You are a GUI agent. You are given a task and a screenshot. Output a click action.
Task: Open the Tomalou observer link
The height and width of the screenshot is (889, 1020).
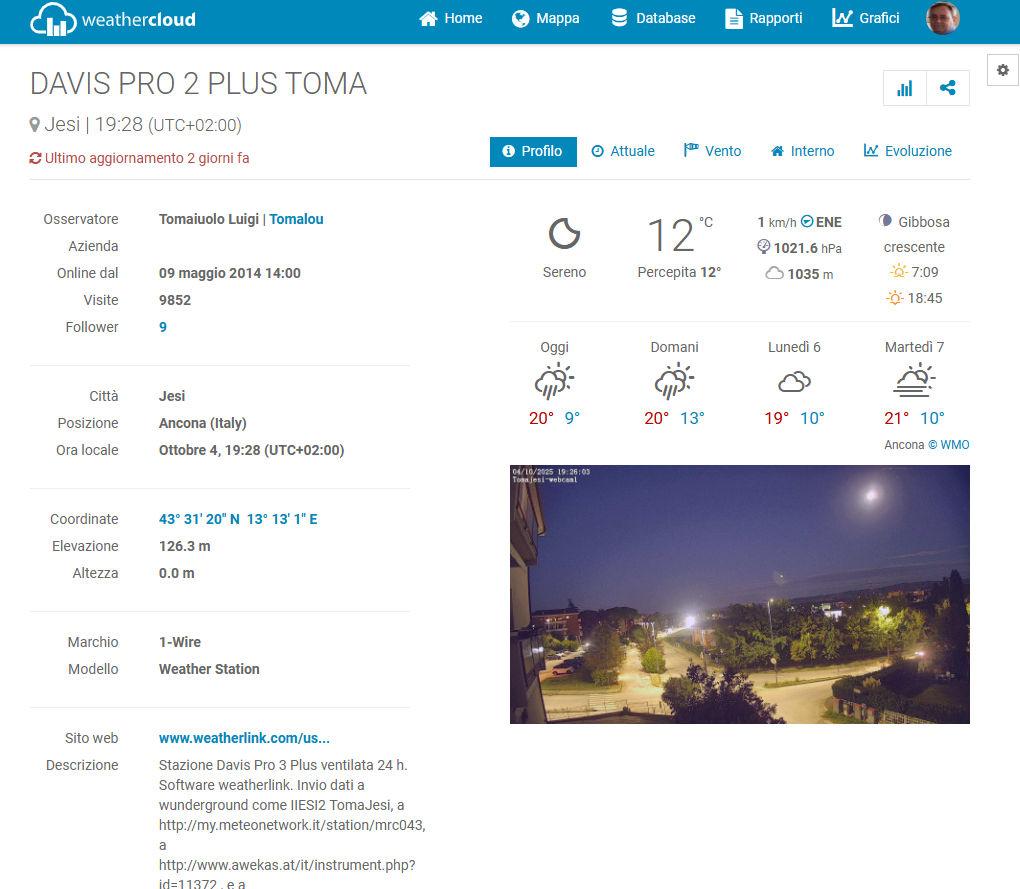pyautogui.click(x=296, y=219)
